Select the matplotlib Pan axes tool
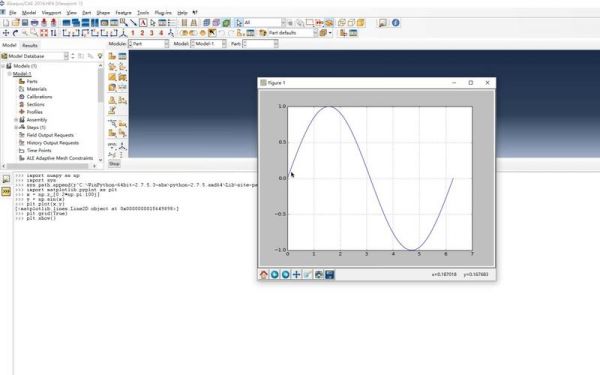Image resolution: width=600 pixels, height=375 pixels. pyautogui.click(x=296, y=274)
